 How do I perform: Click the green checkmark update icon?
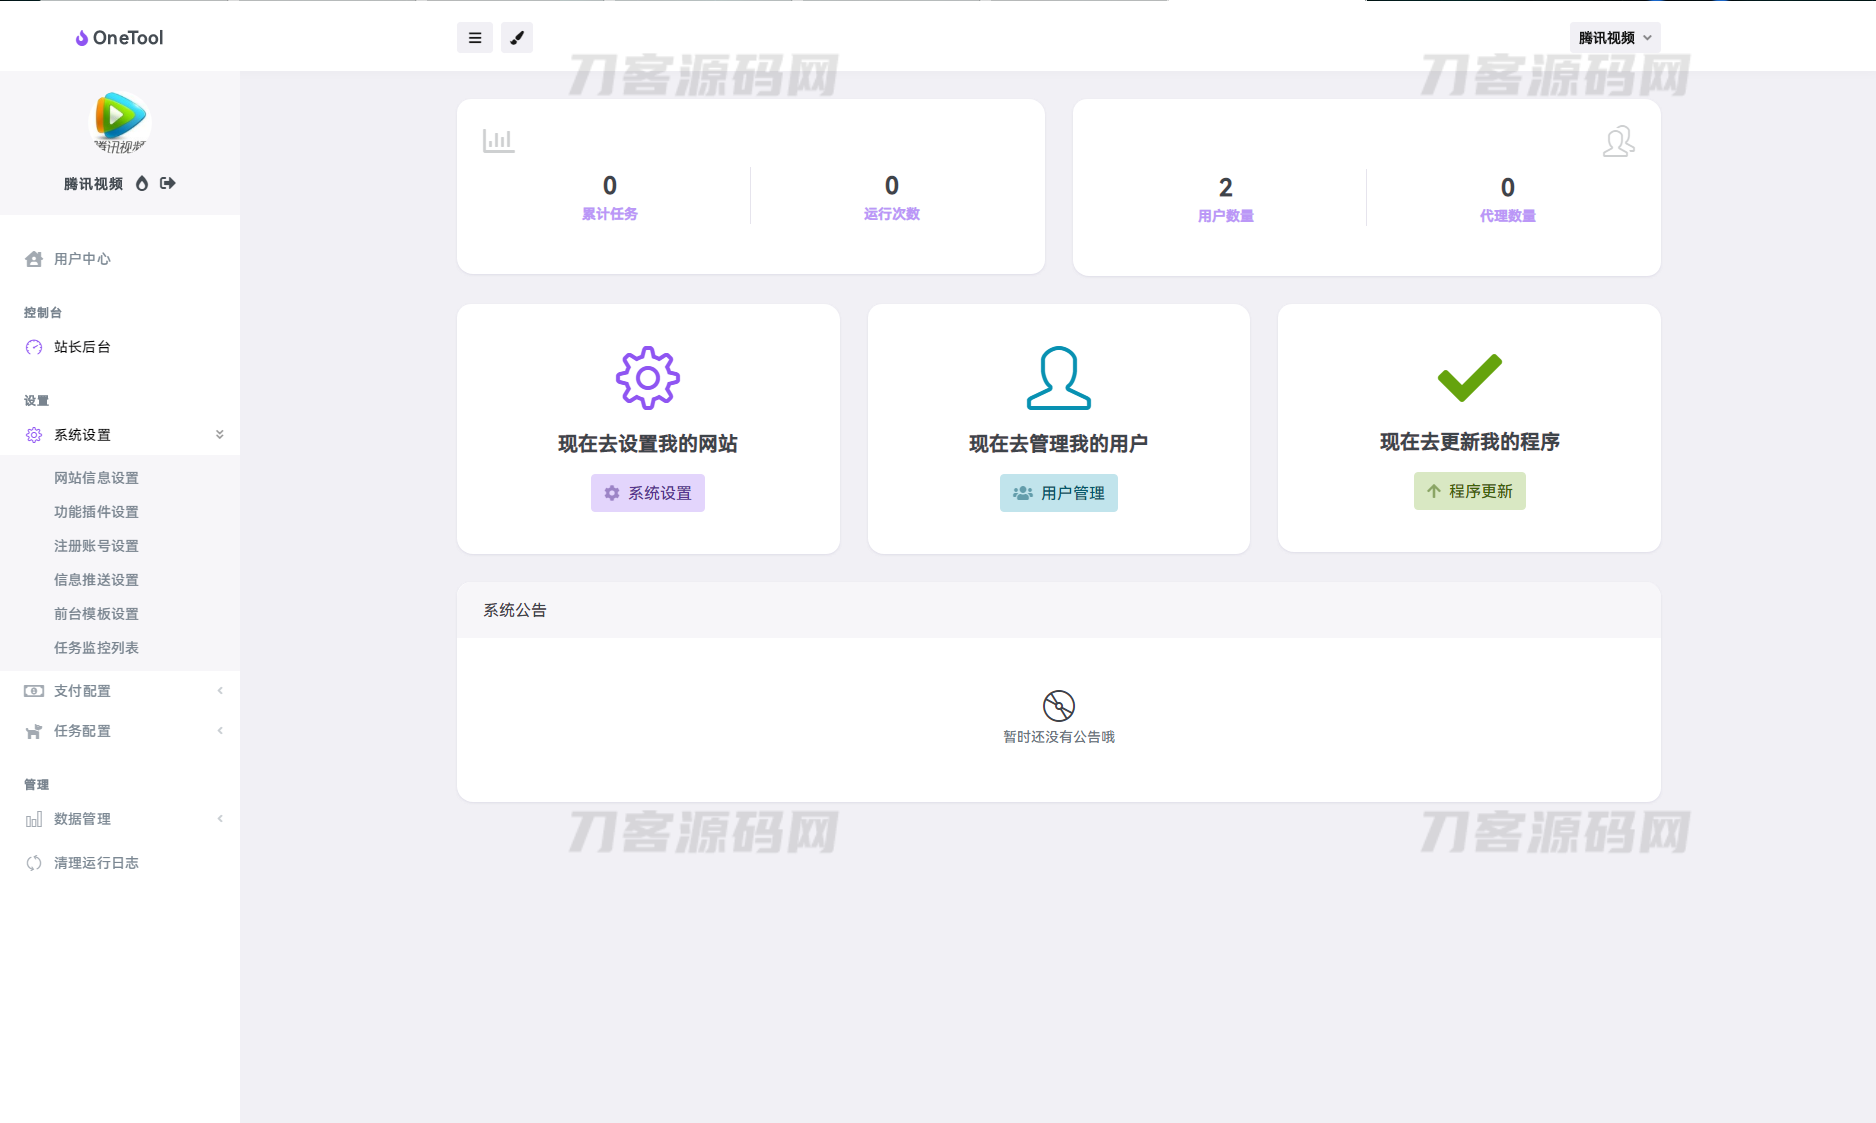pos(1469,377)
